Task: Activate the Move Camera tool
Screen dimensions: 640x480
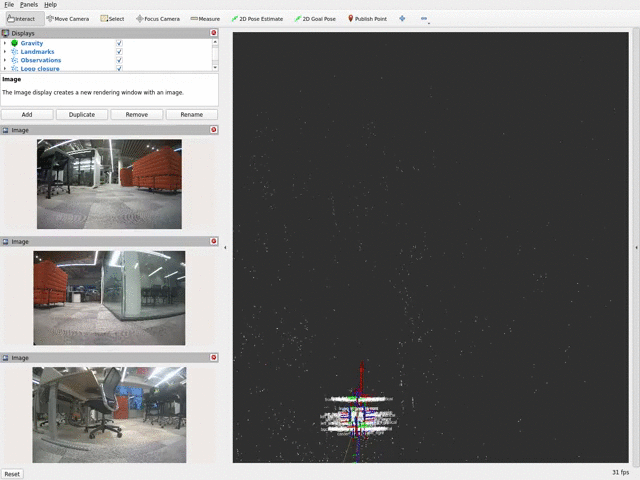Action: 67,19
